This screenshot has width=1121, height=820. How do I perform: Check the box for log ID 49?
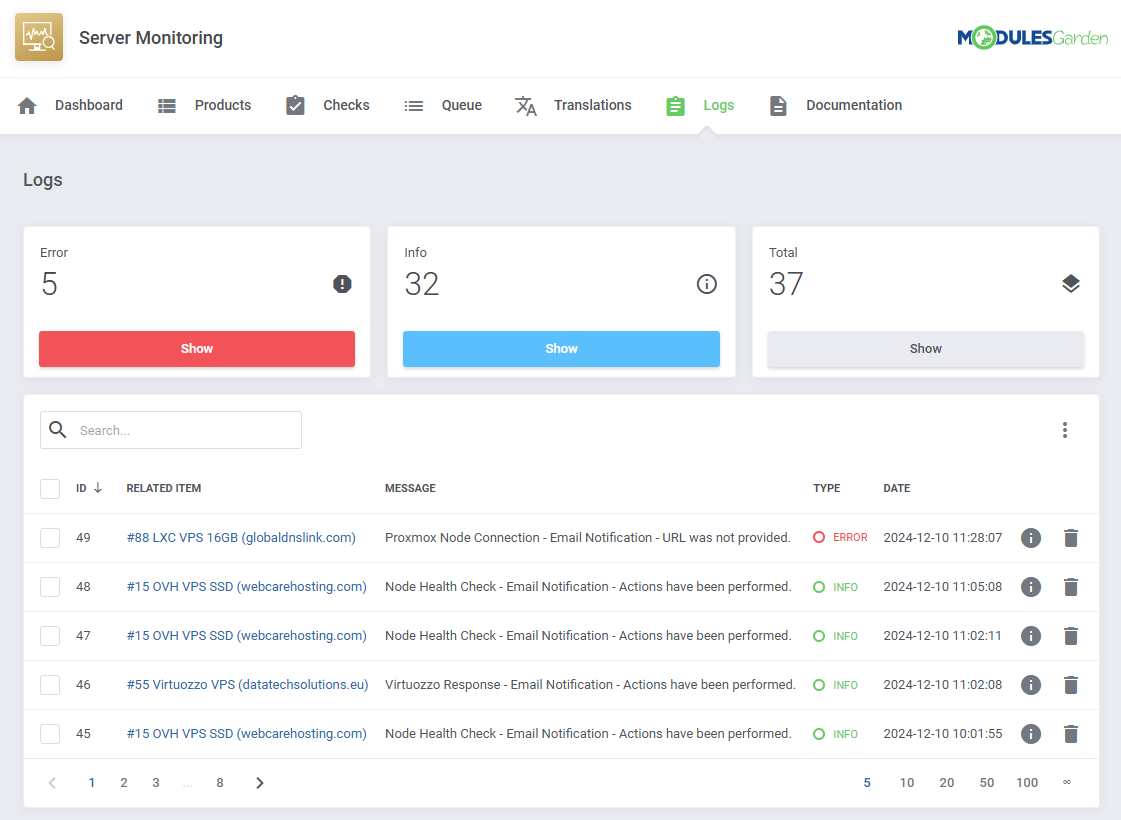tap(50, 538)
